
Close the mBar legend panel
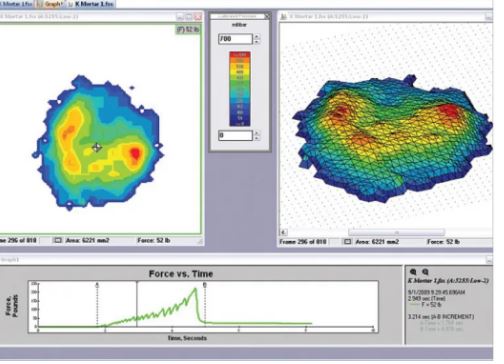(x=267, y=16)
